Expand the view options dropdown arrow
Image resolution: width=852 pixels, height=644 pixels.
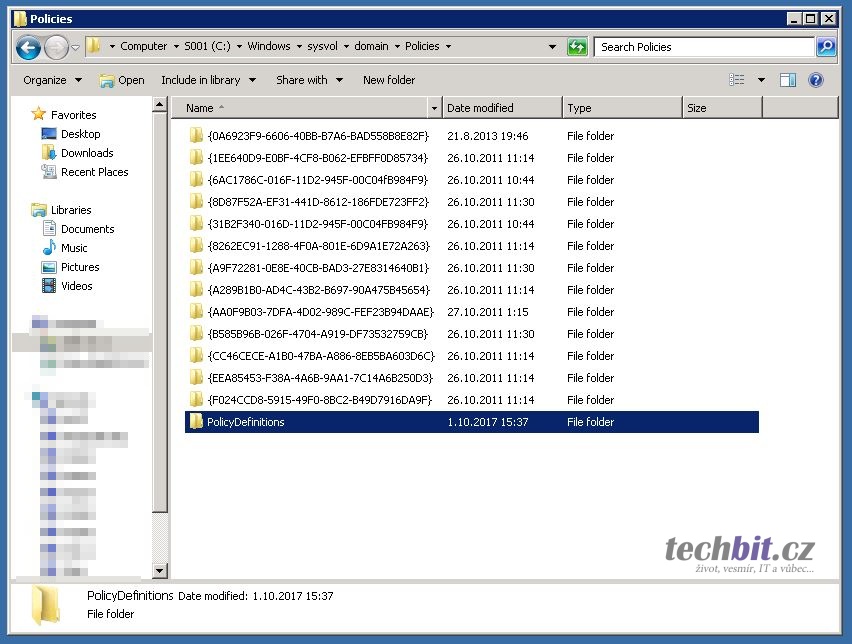(761, 80)
